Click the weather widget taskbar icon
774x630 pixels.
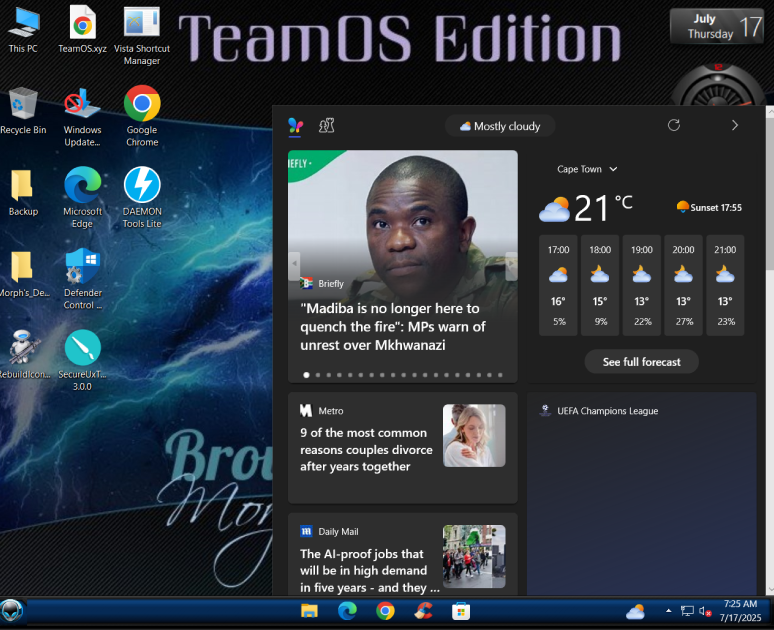pyautogui.click(x=635, y=612)
